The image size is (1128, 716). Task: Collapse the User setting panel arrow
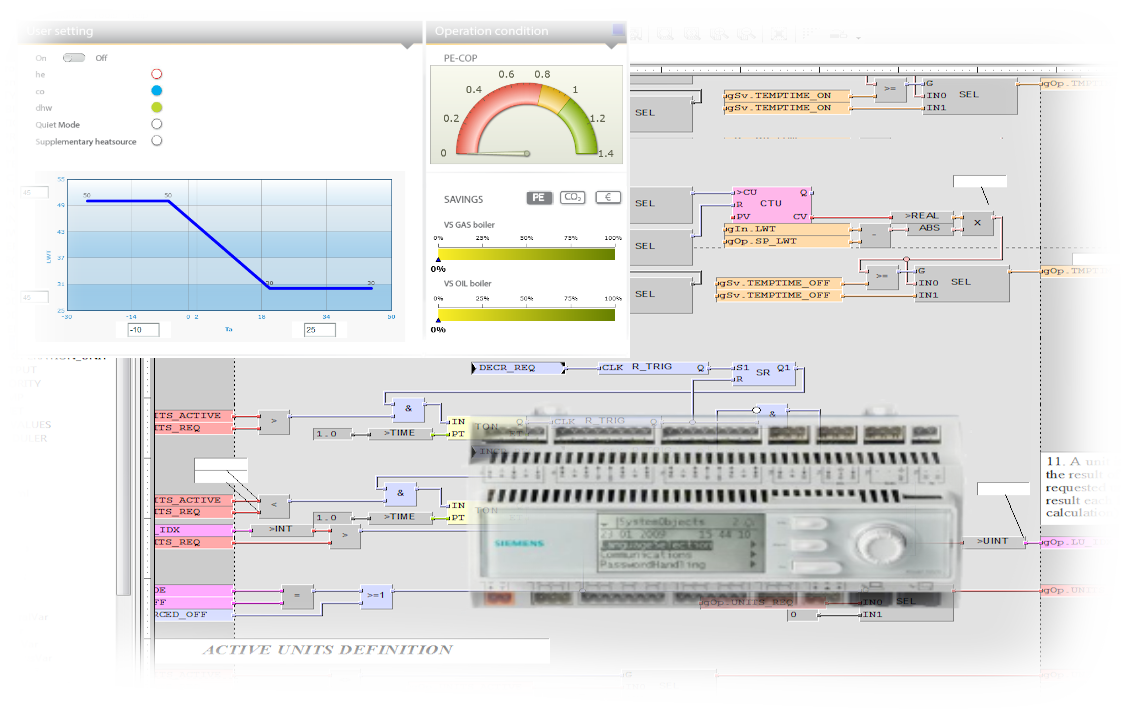408,45
